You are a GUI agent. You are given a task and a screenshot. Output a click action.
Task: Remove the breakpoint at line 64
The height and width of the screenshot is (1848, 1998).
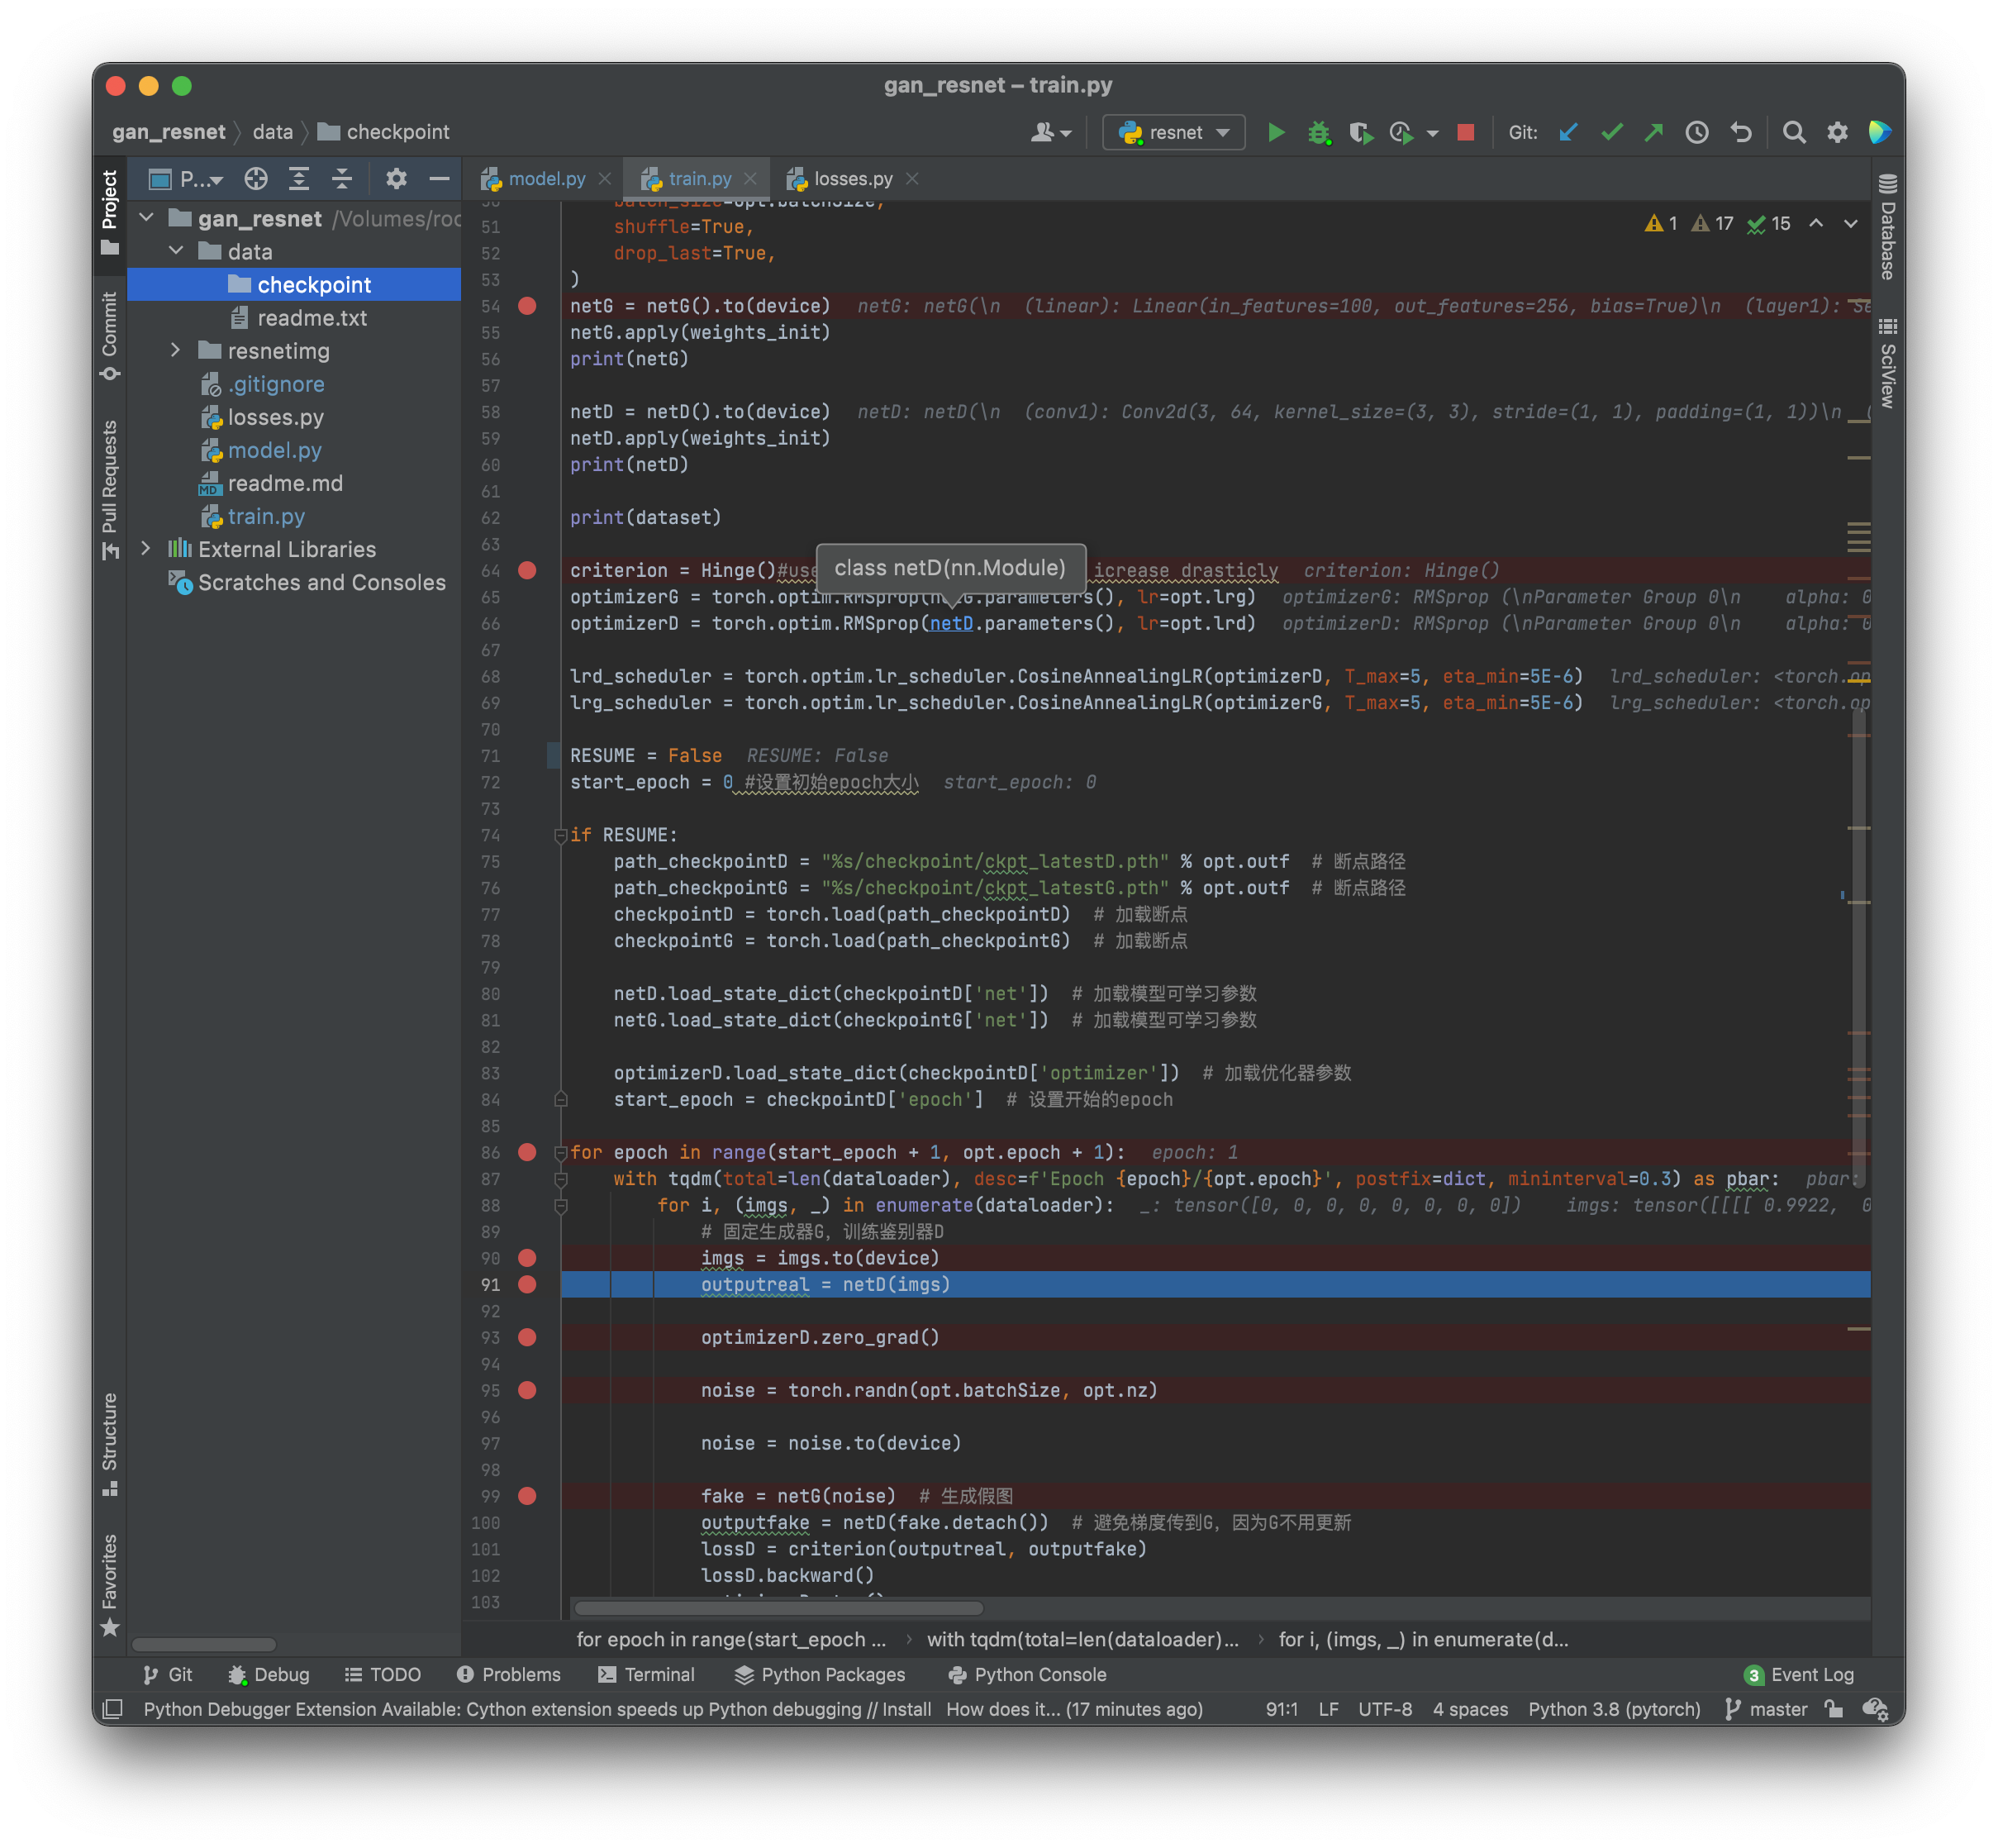pyautogui.click(x=527, y=570)
